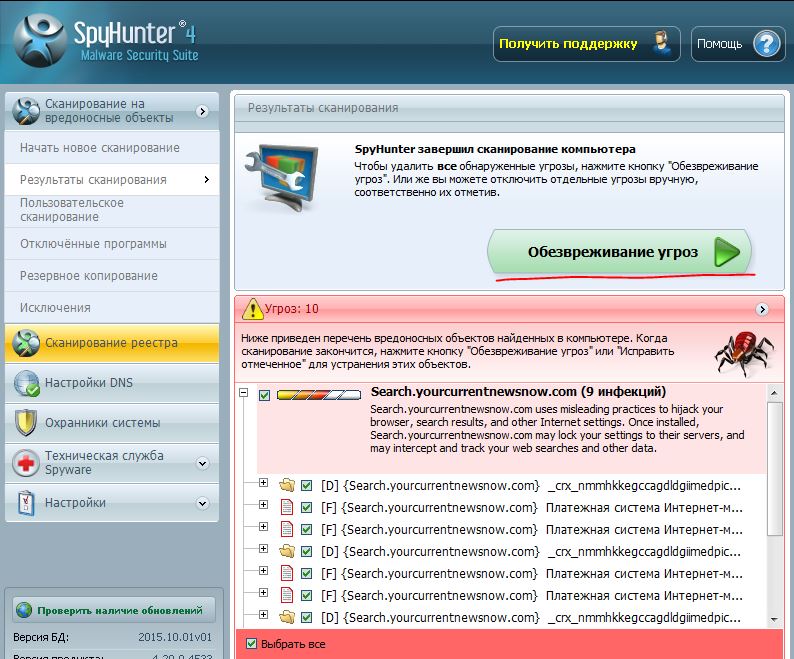
Task: Click folder icon of bottommost [D] row
Action: tap(287, 617)
